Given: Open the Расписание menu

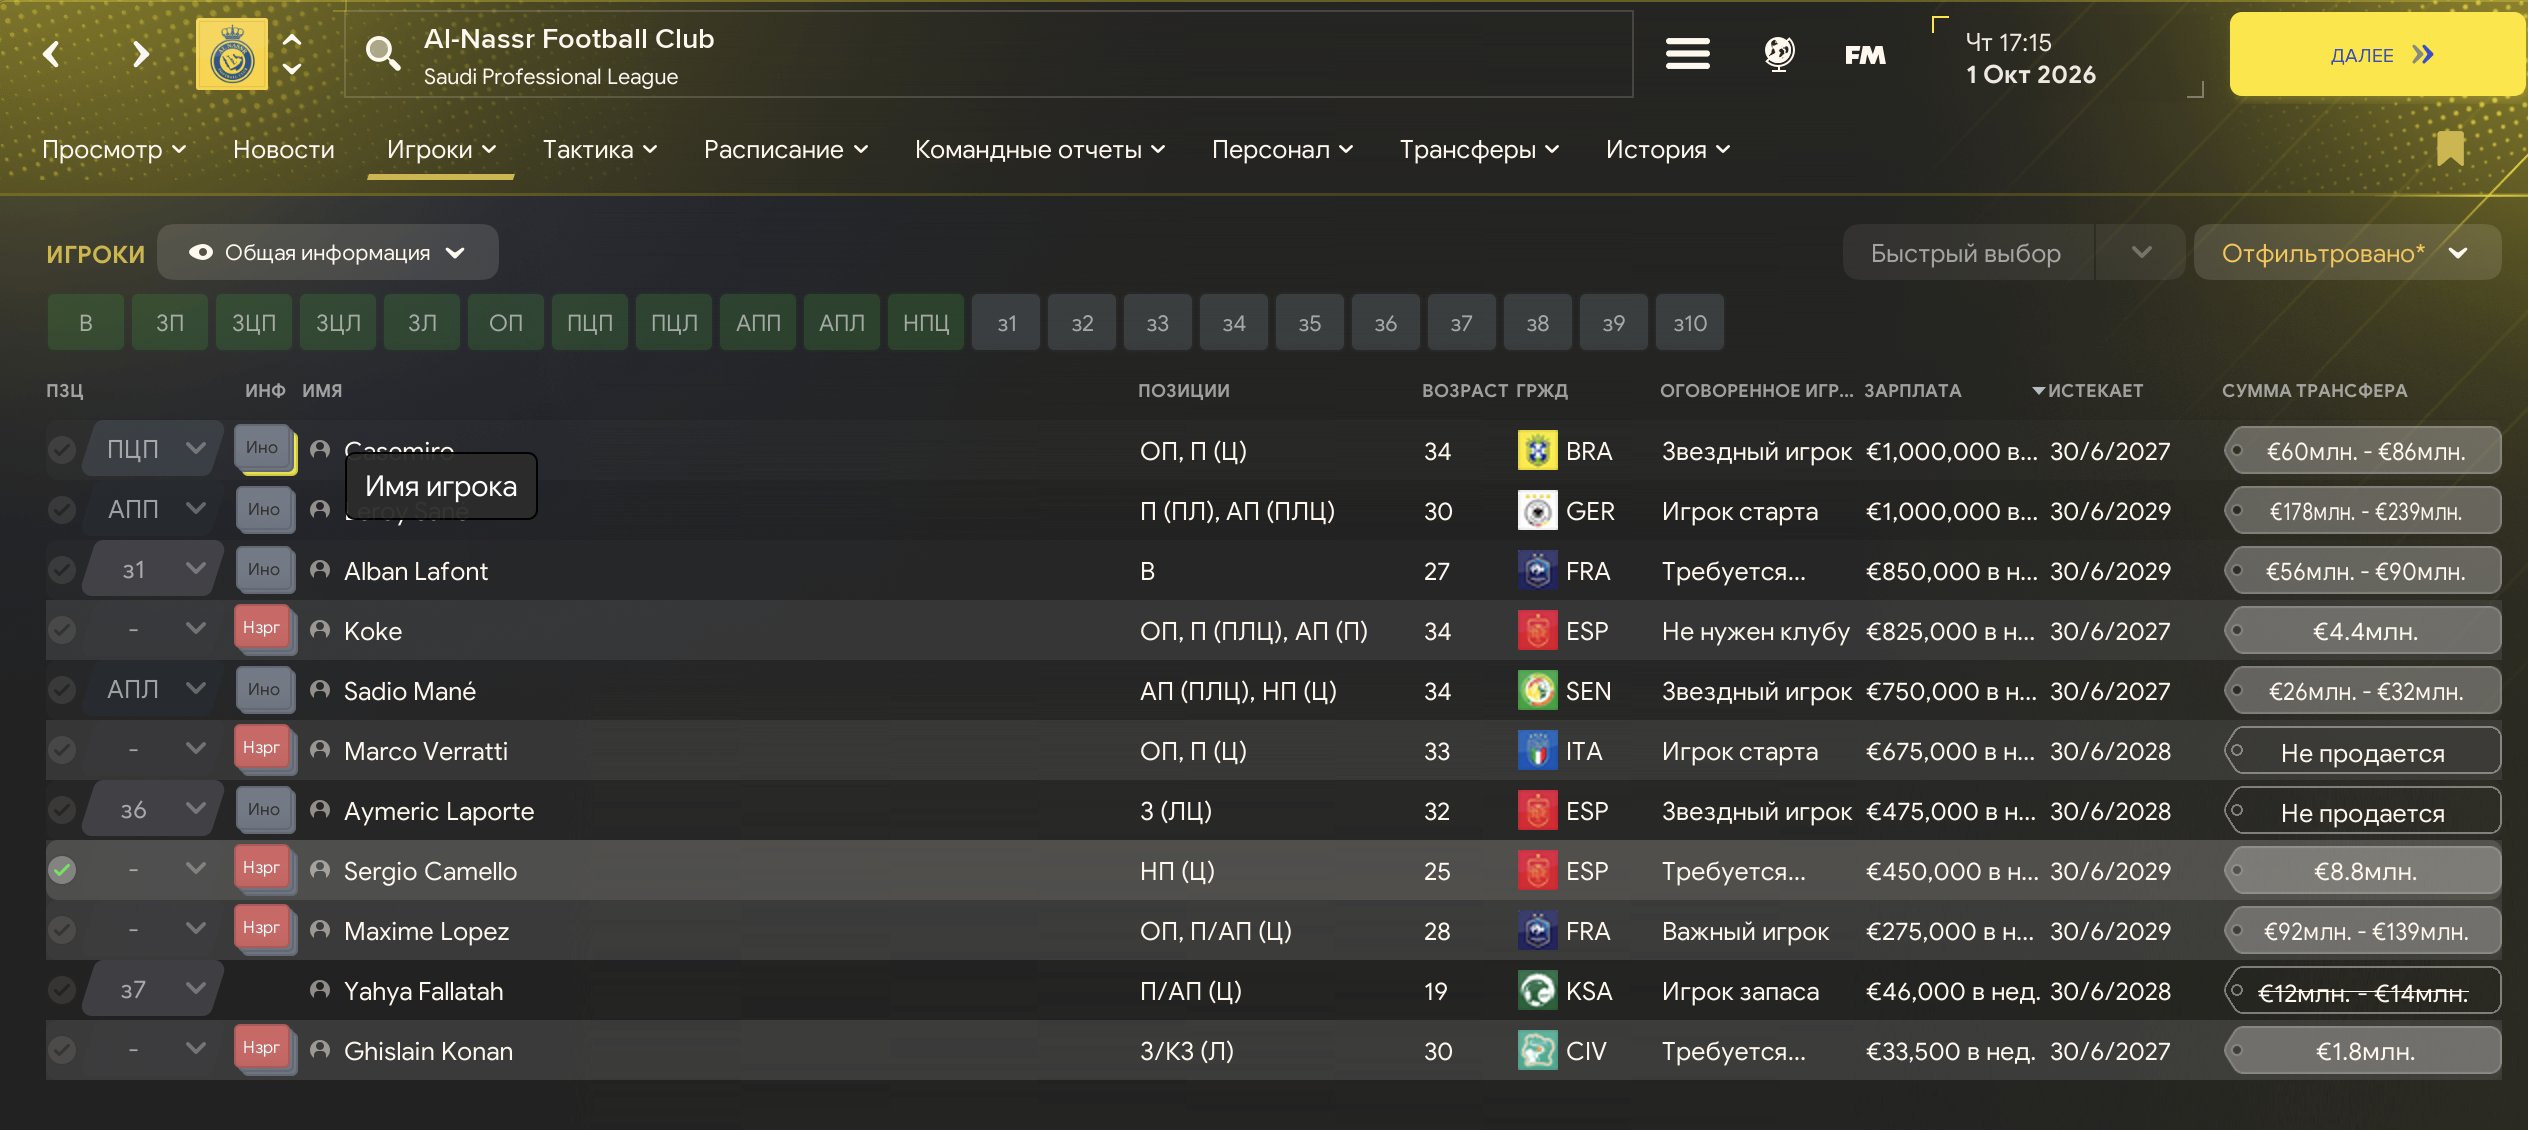Looking at the screenshot, I should (786, 149).
